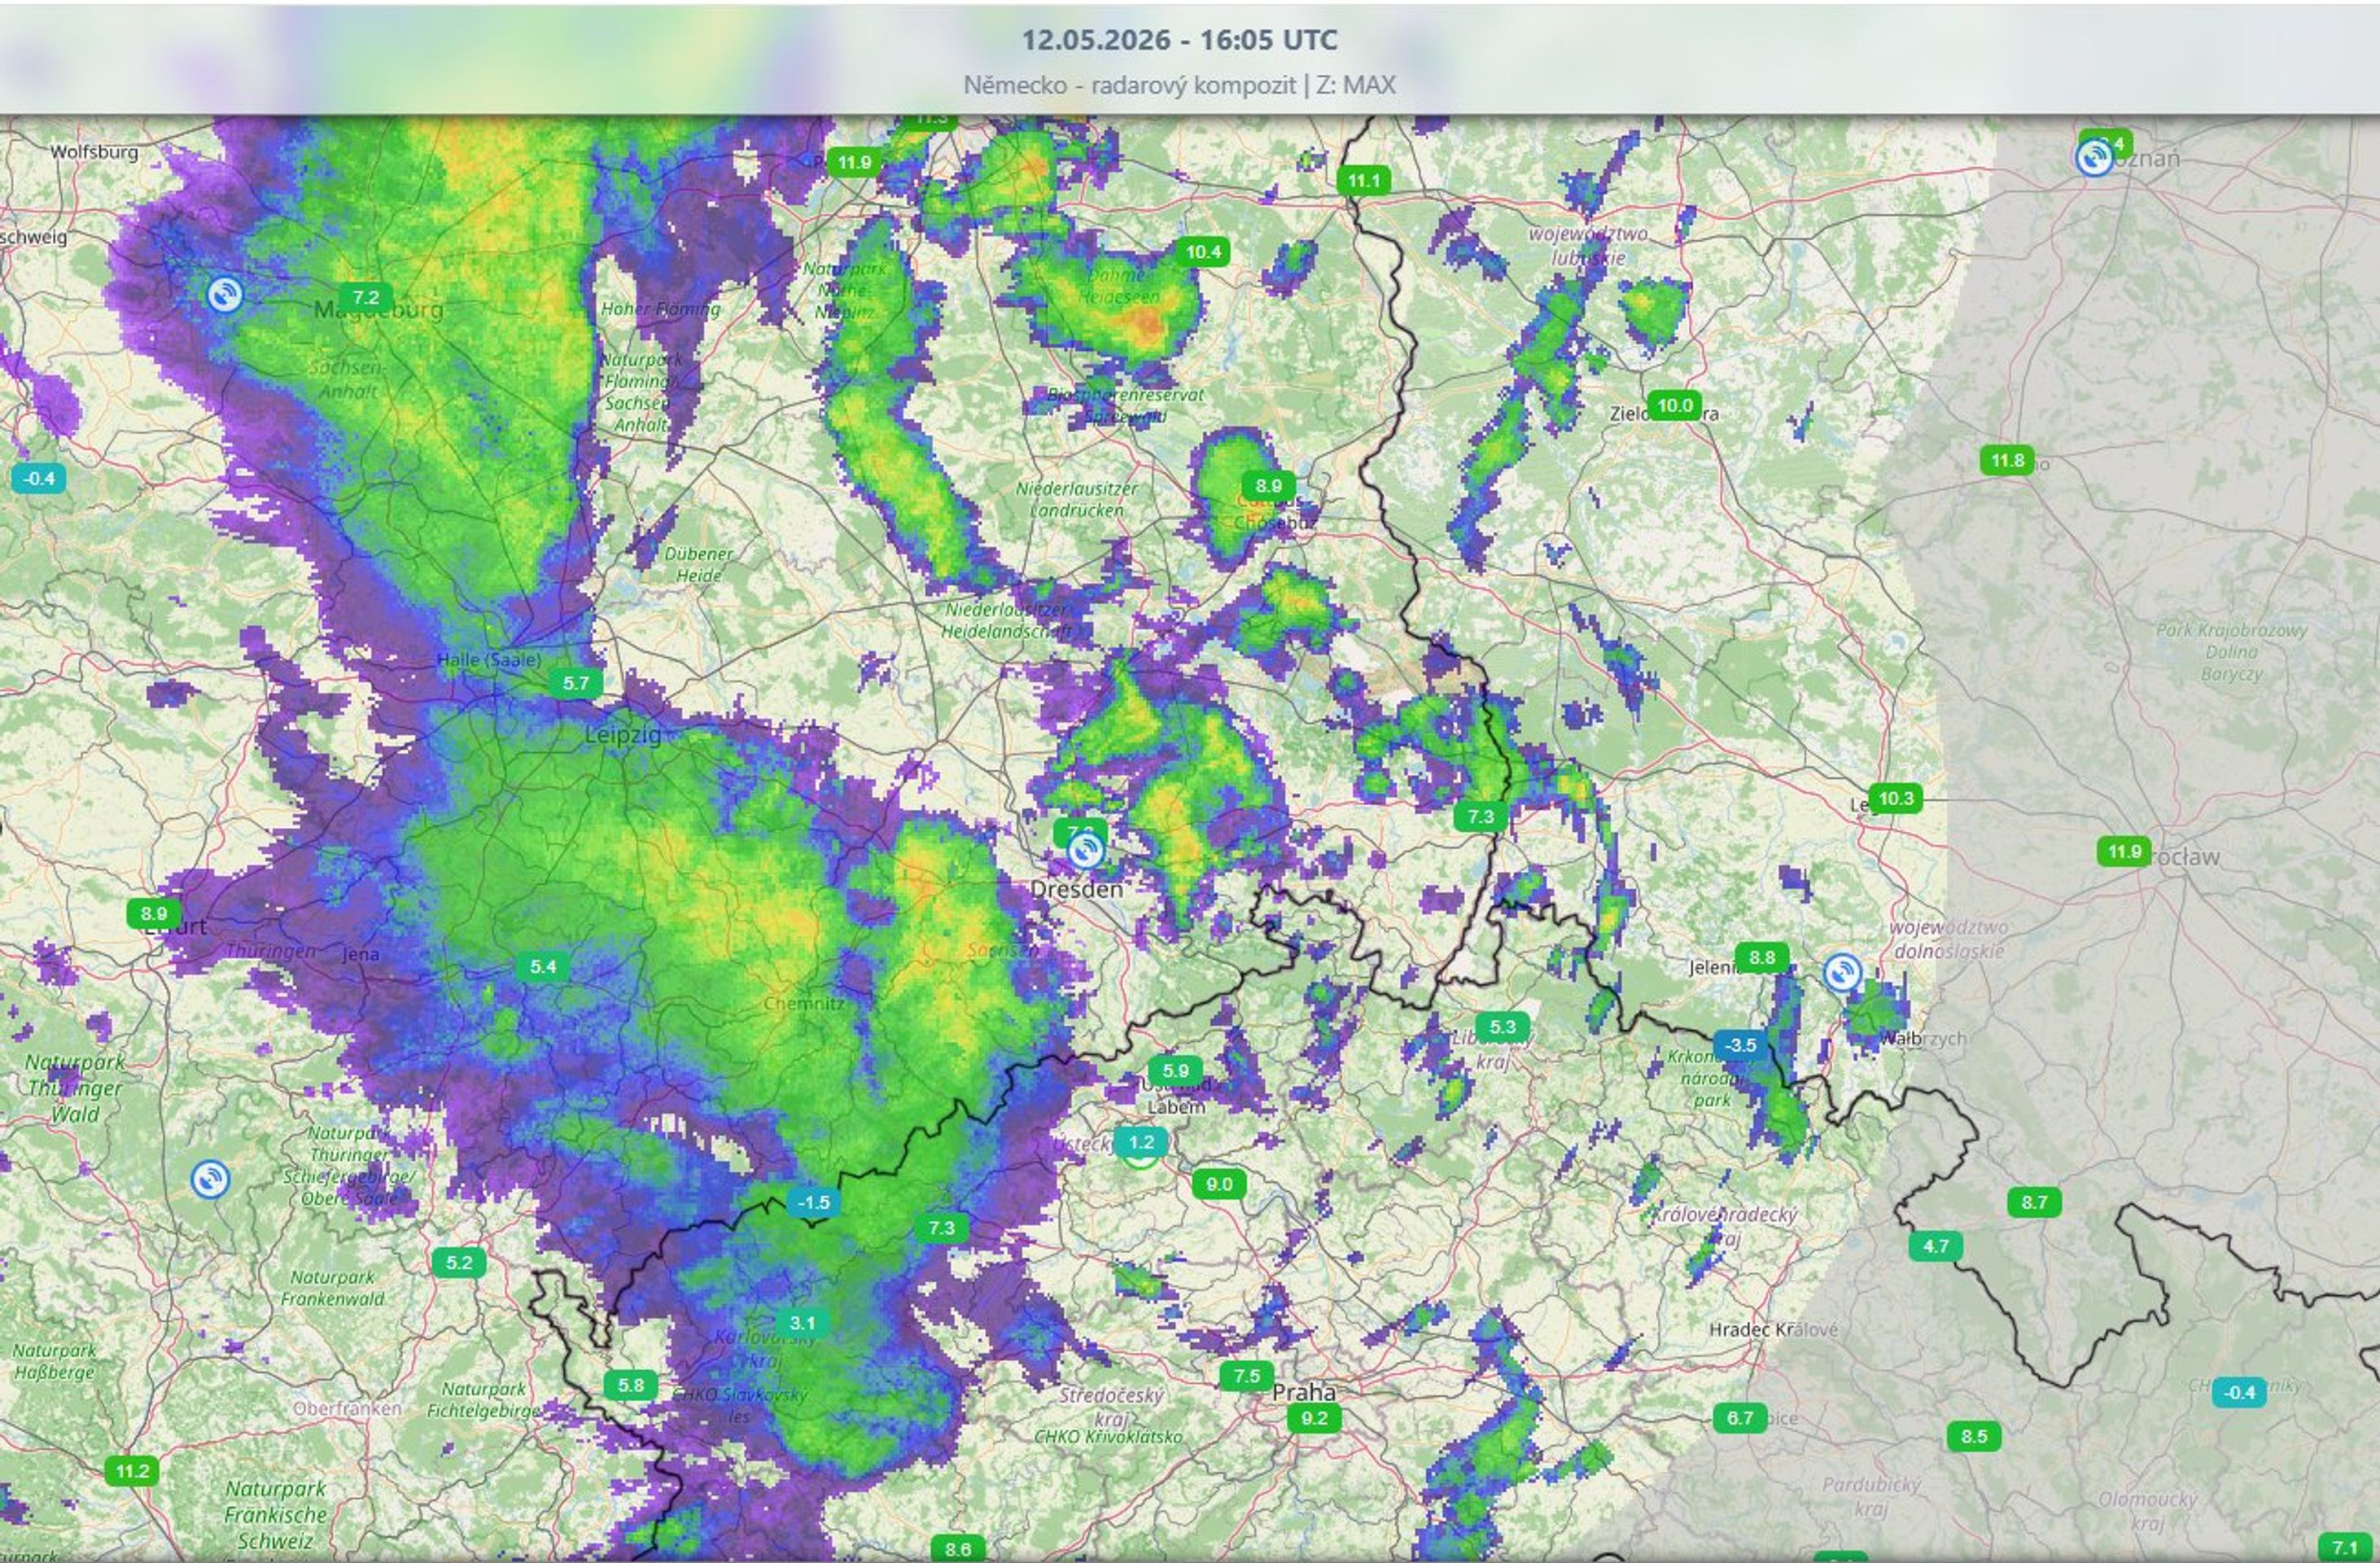This screenshot has width=2380, height=1563.
Task: Click the 8.9 marker at Cottbus
Action: click(x=1268, y=486)
